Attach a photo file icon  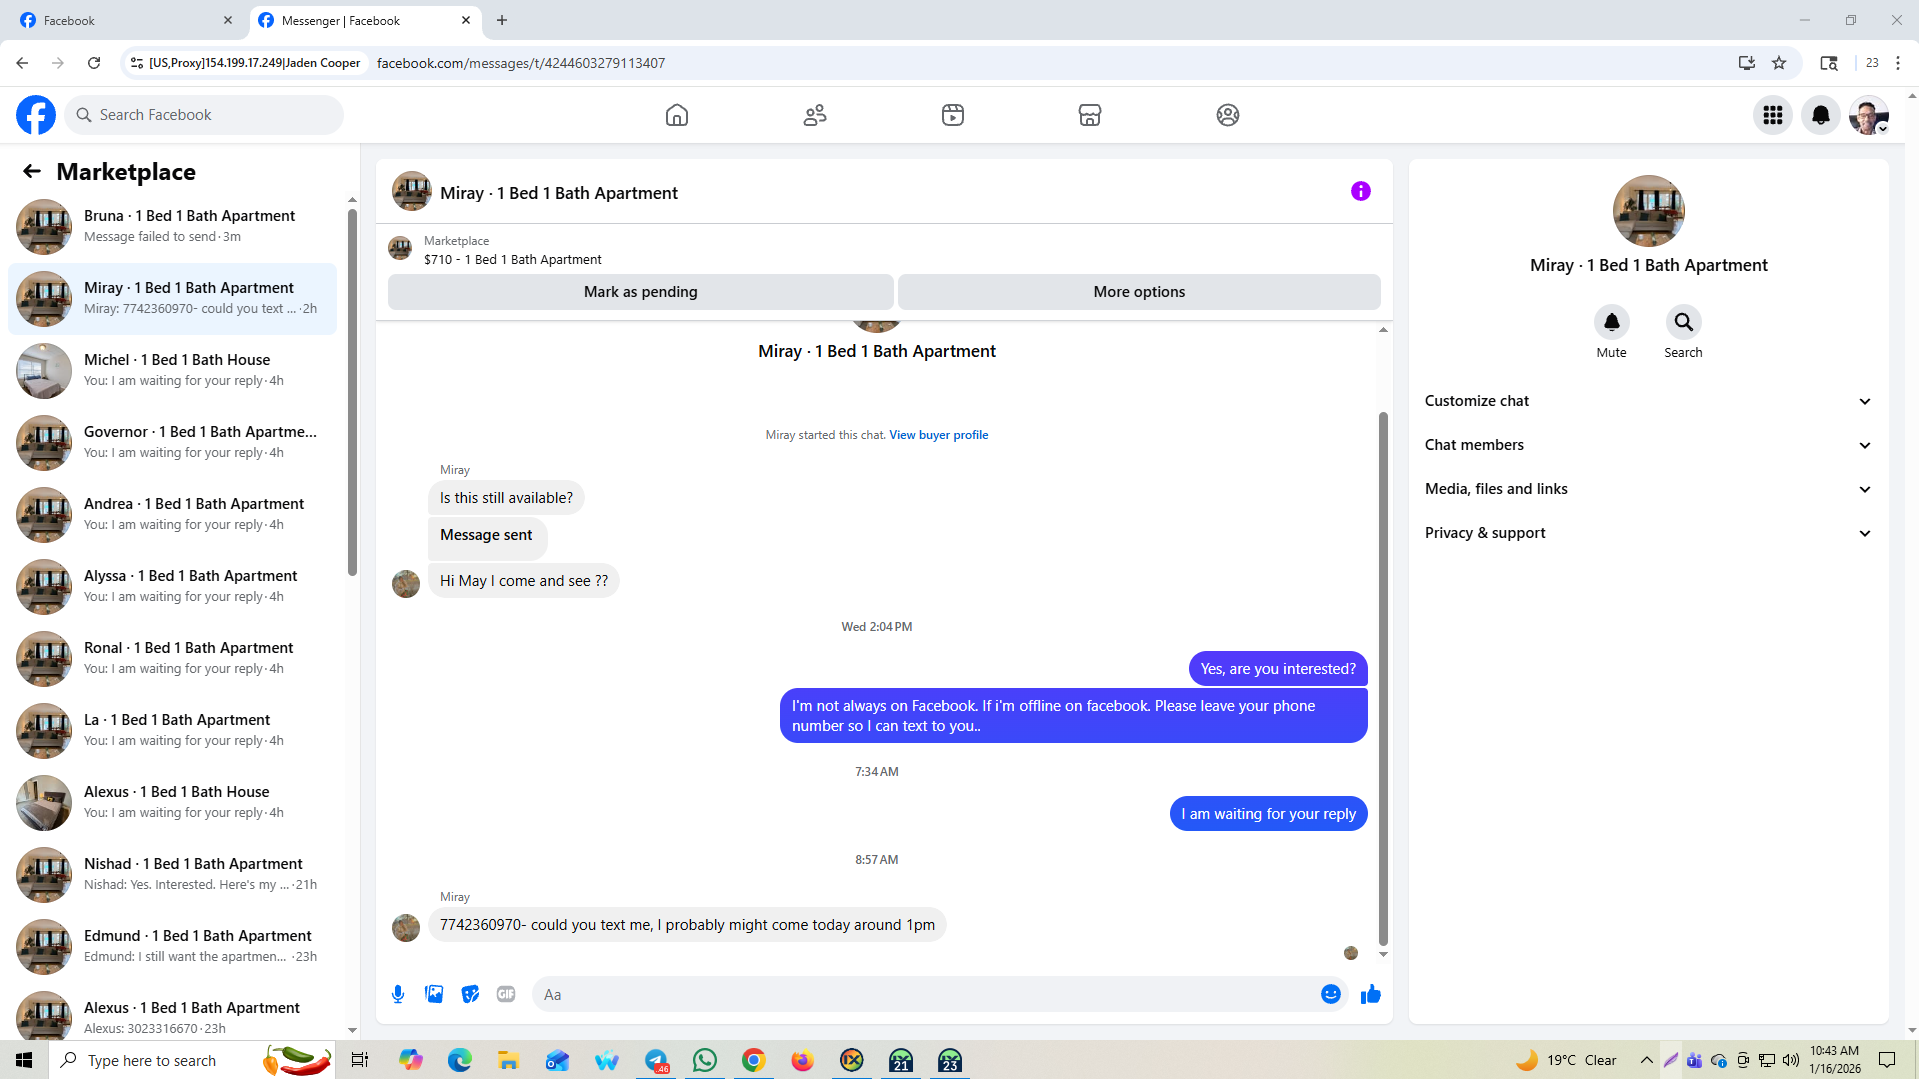coord(434,994)
